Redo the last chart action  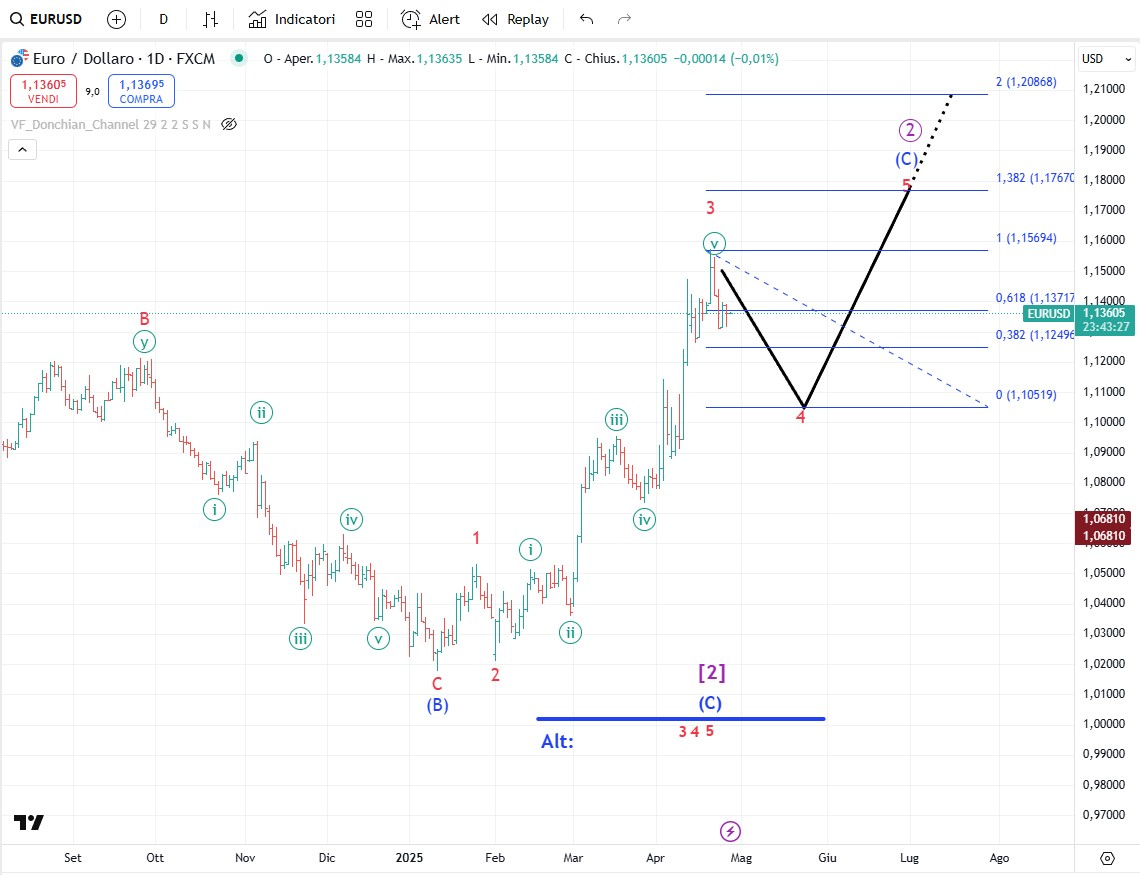click(624, 20)
